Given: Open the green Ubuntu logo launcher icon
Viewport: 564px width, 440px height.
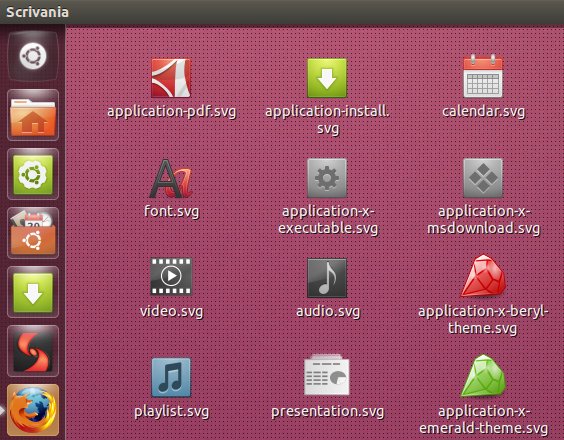Looking at the screenshot, I should [33, 174].
